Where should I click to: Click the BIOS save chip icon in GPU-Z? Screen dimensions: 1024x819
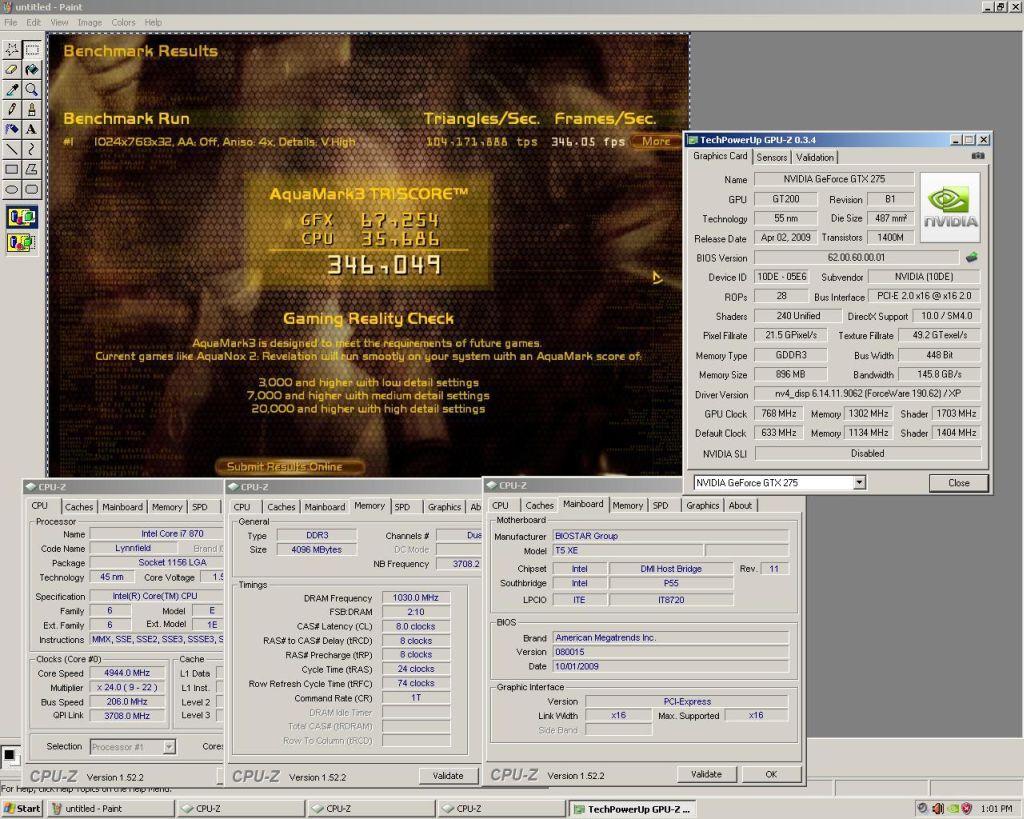(x=972, y=257)
